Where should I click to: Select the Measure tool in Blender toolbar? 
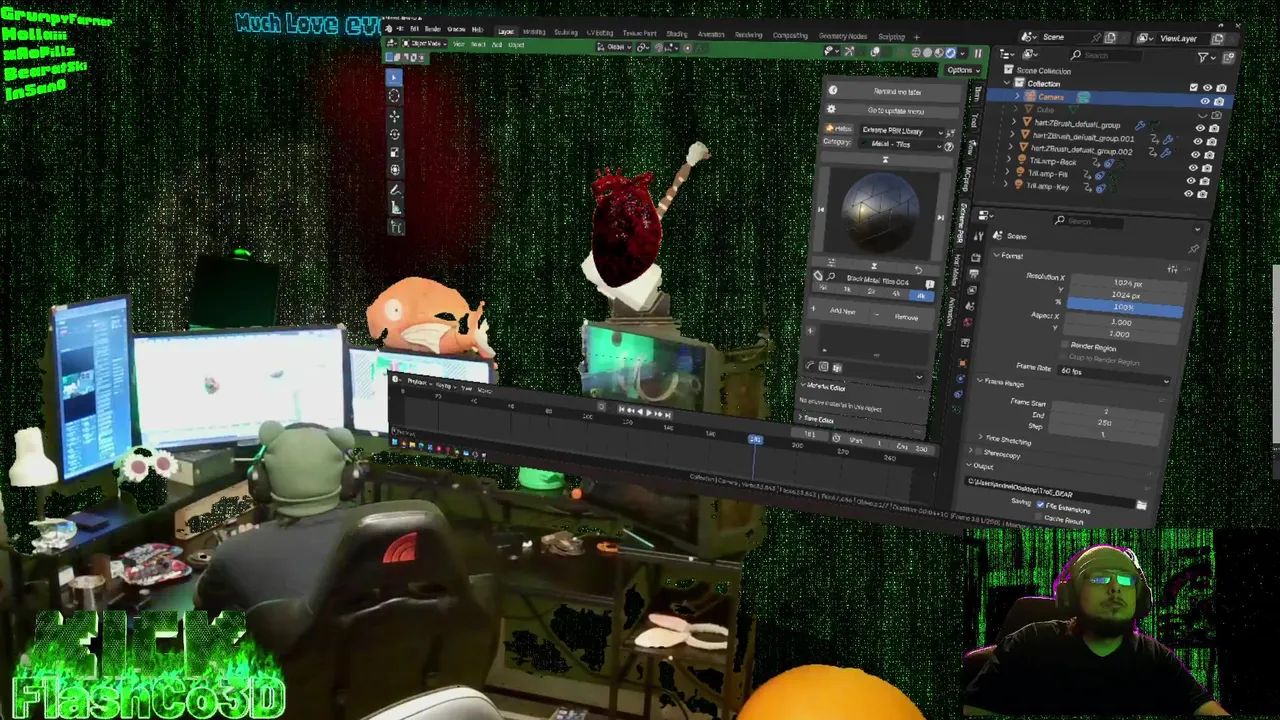(396, 208)
